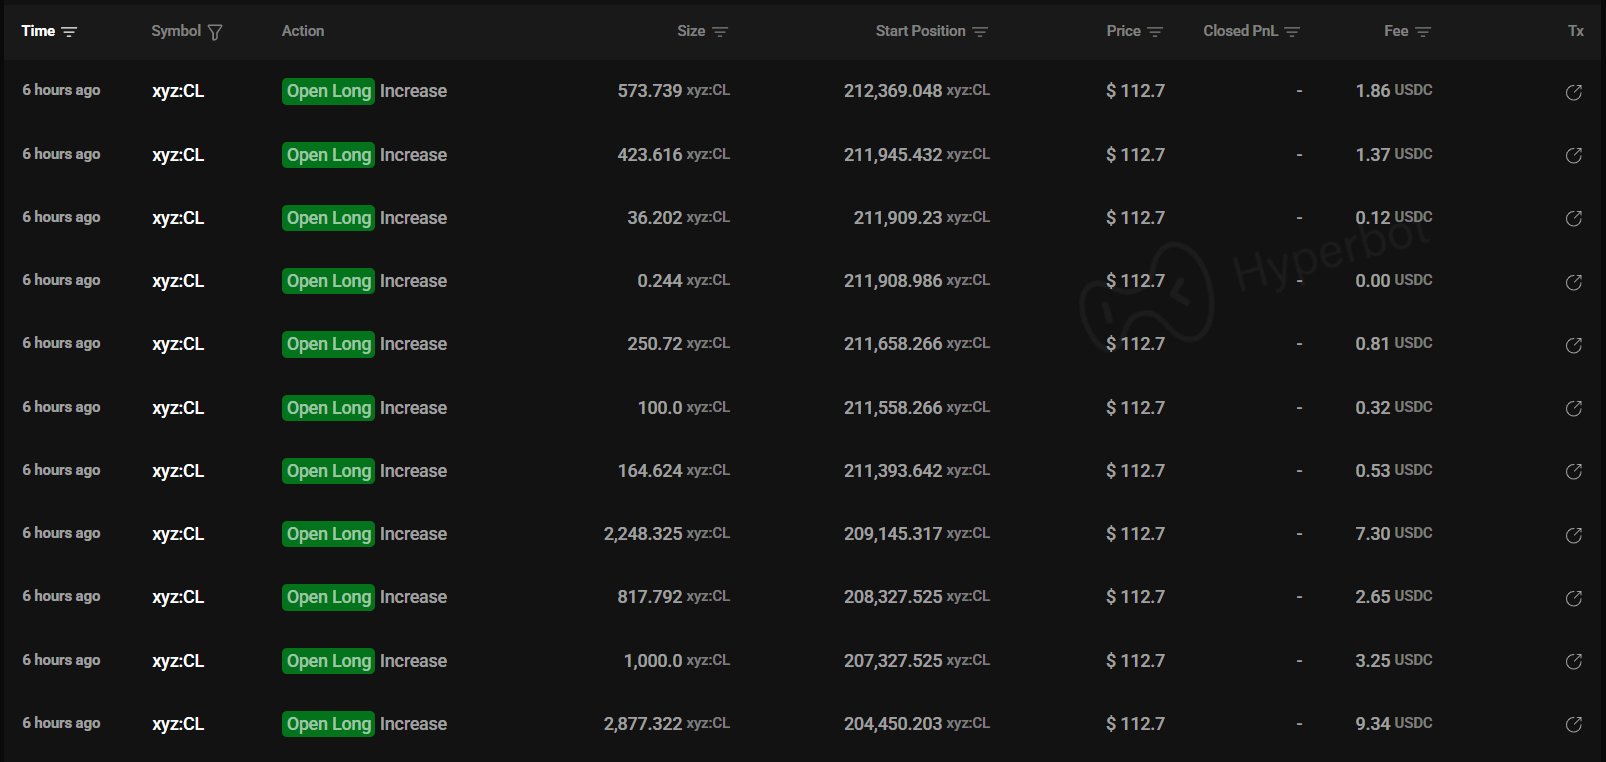The image size is (1606, 762).
Task: Select xyz:CL symbol in the first row
Action: [x=178, y=91]
